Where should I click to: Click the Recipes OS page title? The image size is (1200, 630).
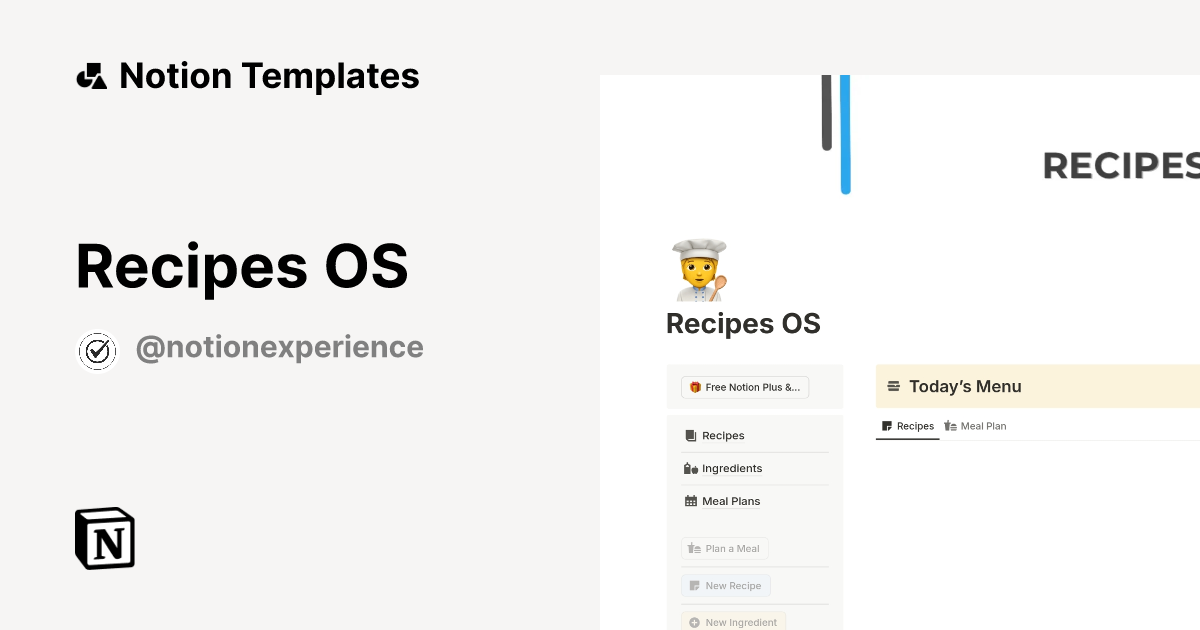coord(743,323)
